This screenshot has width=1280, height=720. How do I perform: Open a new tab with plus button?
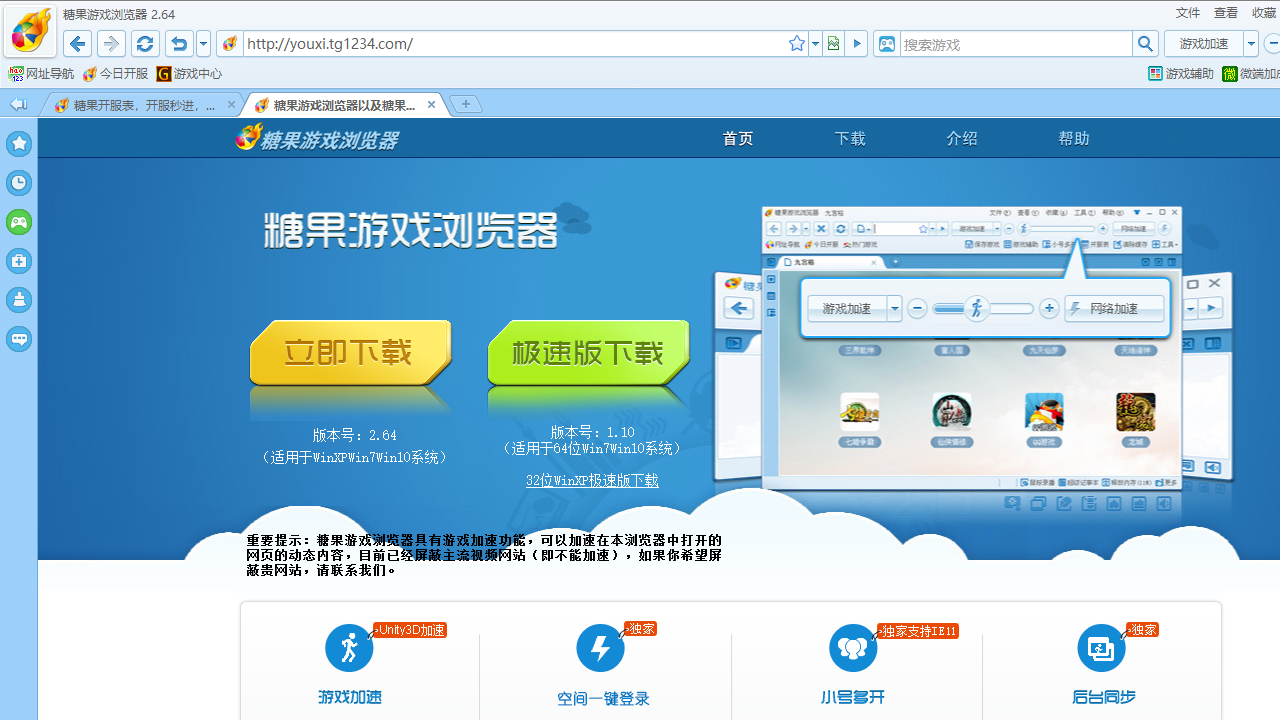(x=465, y=104)
